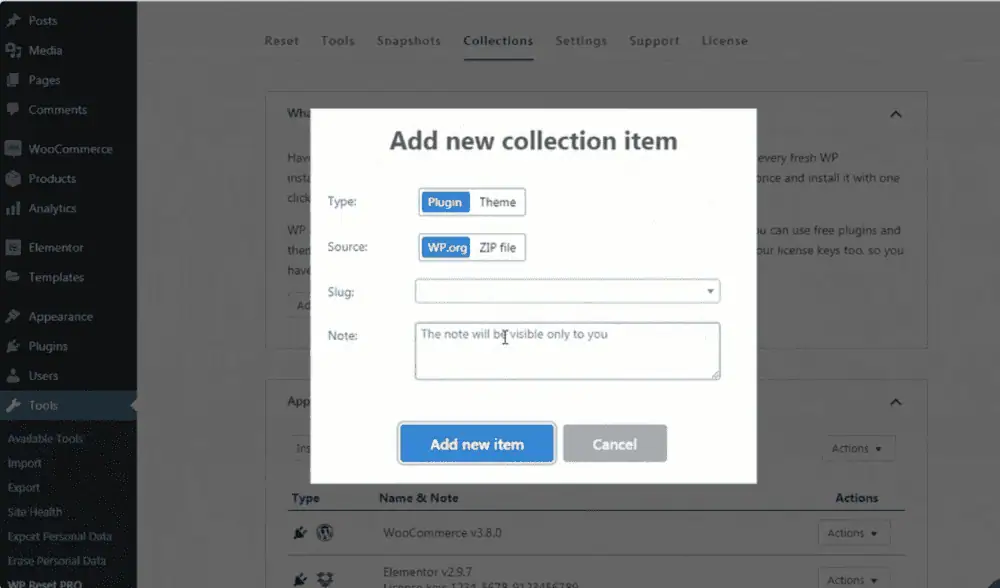Open the Products box icon
The image size is (1000, 588).
click(13, 179)
